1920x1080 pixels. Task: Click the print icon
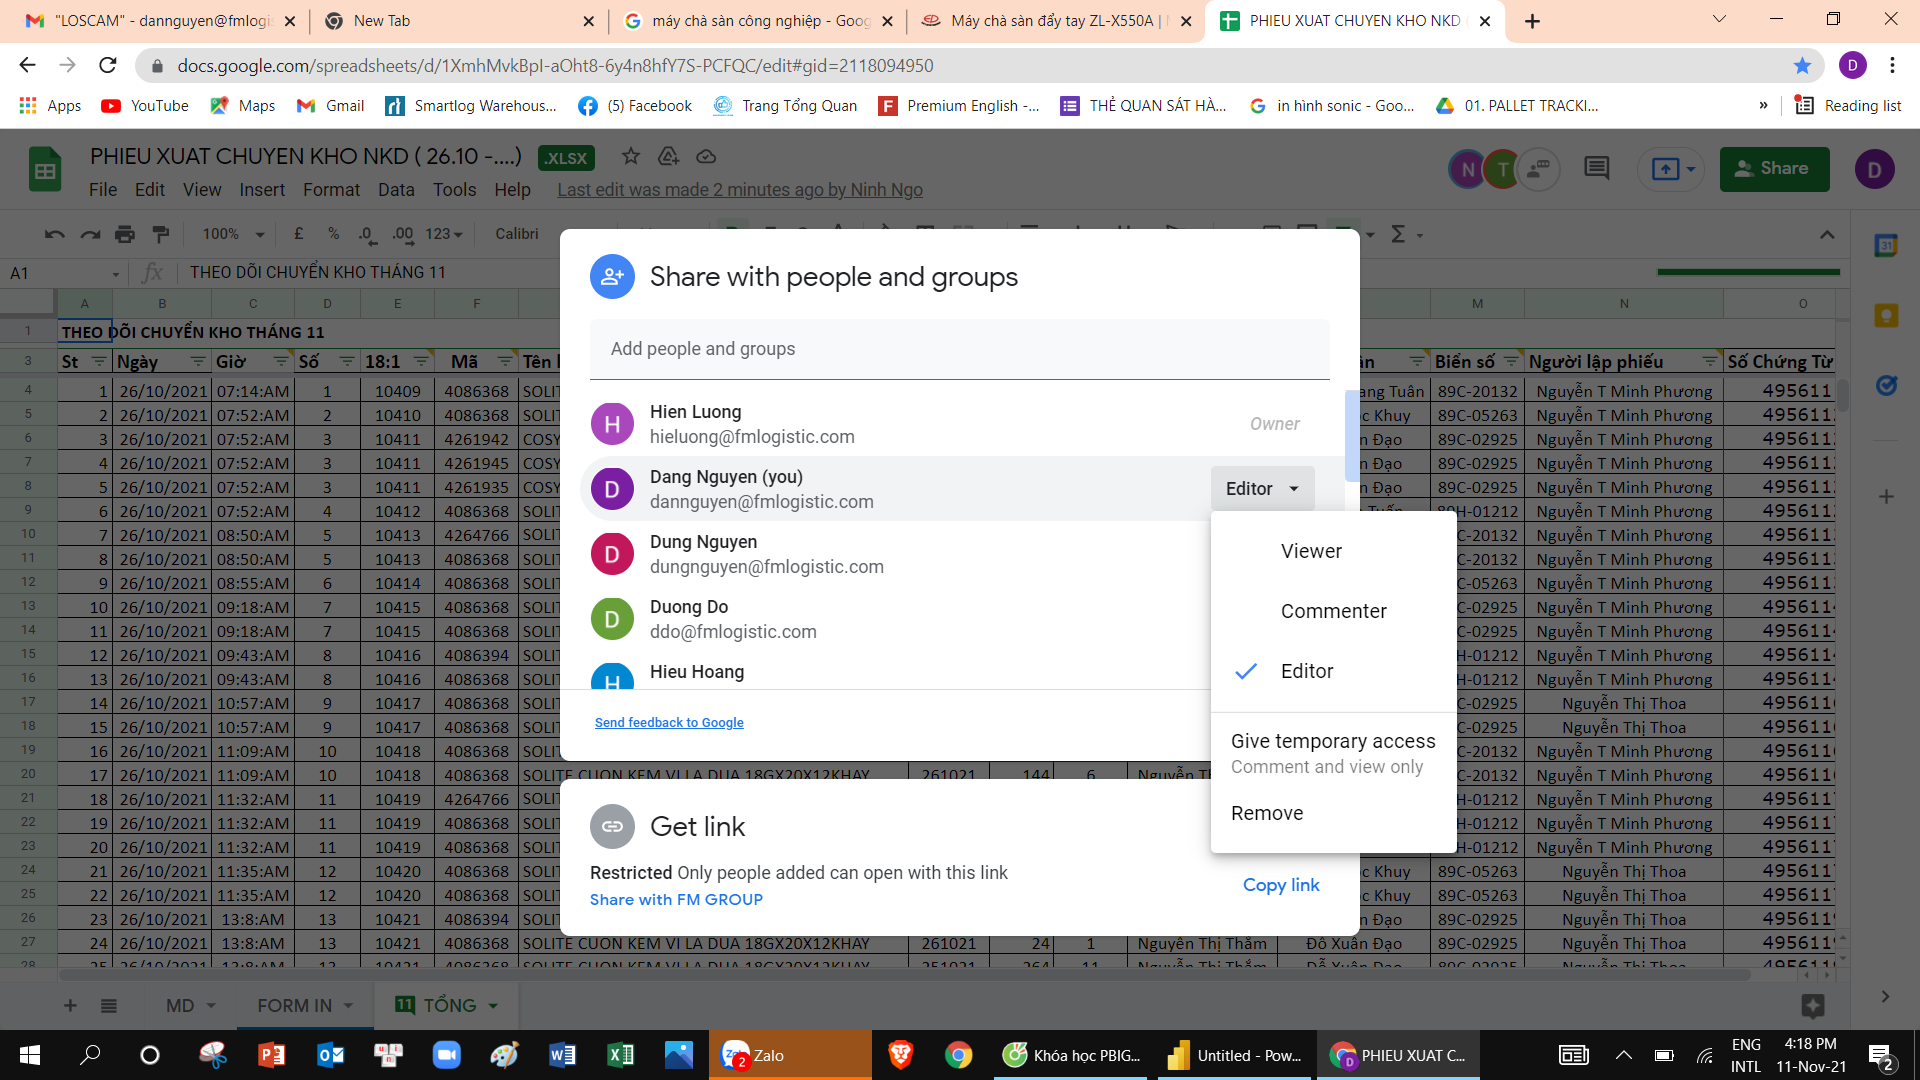point(125,234)
